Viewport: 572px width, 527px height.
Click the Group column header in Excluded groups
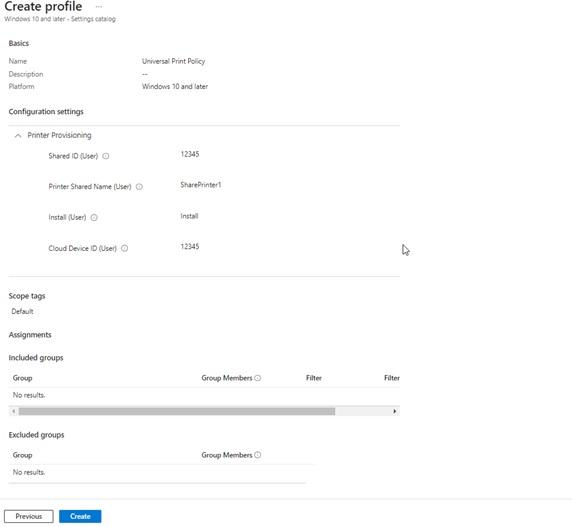click(23, 455)
